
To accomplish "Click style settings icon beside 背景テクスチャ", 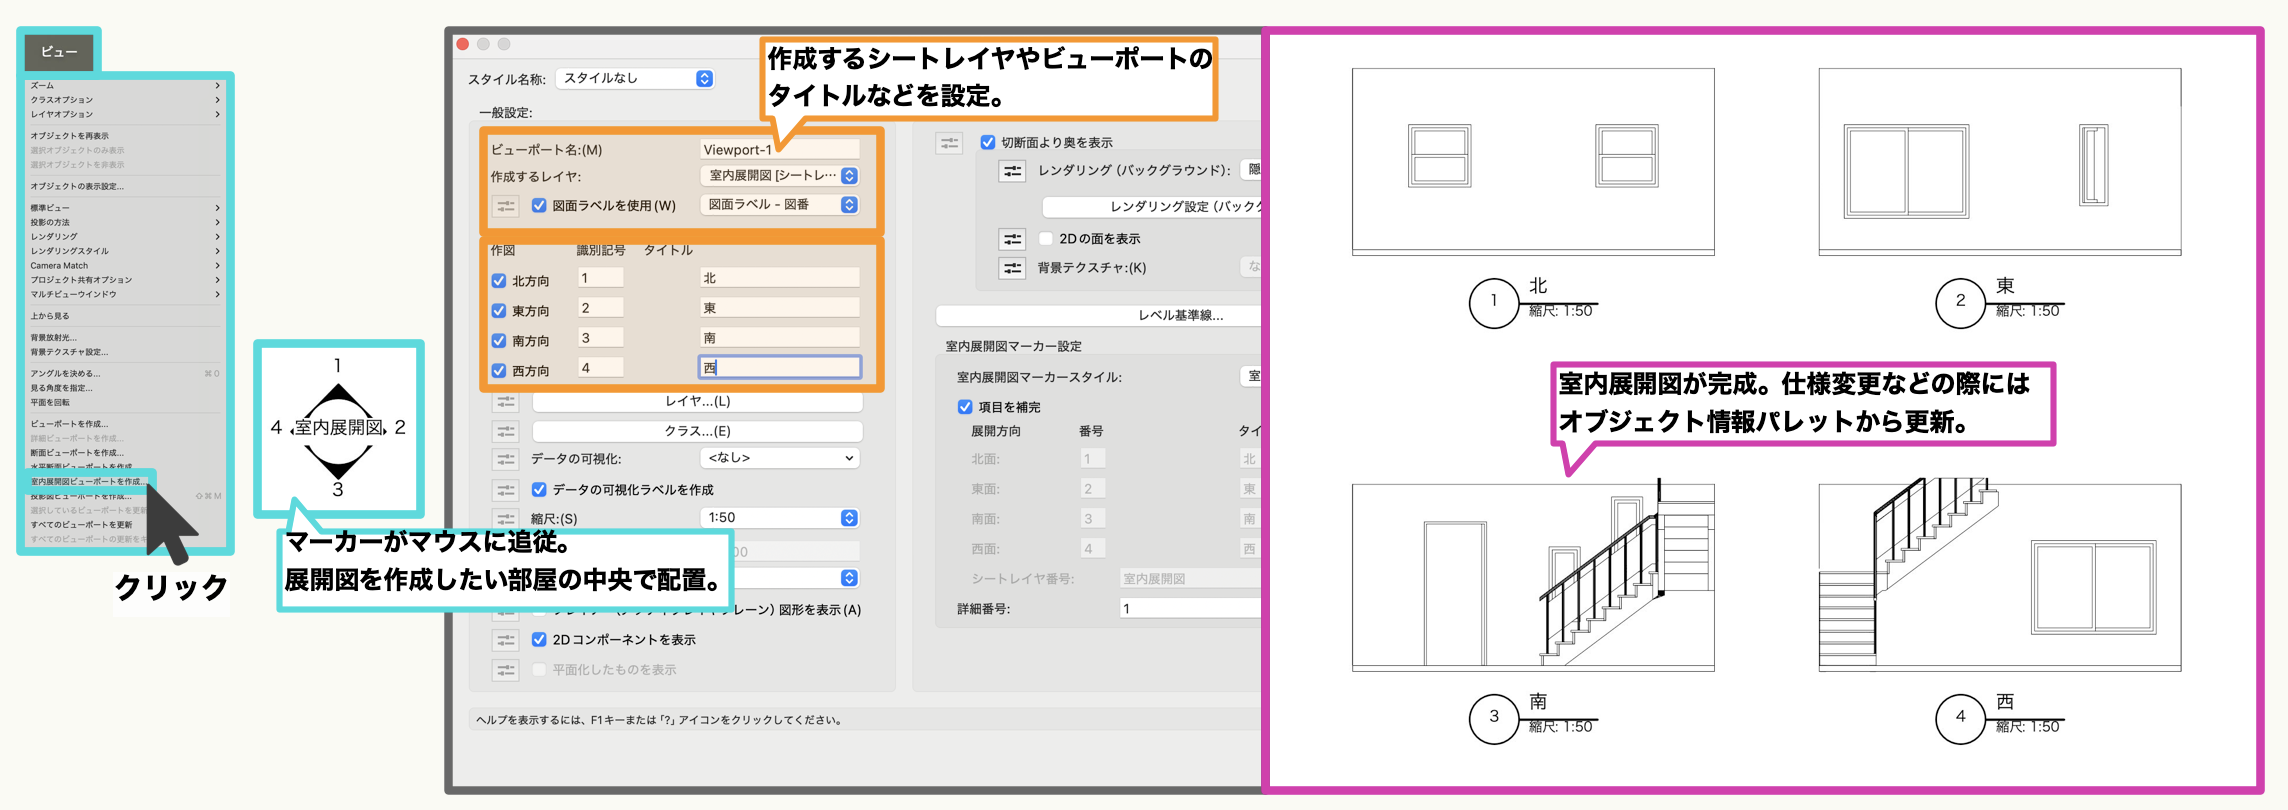I will coord(1012,268).
